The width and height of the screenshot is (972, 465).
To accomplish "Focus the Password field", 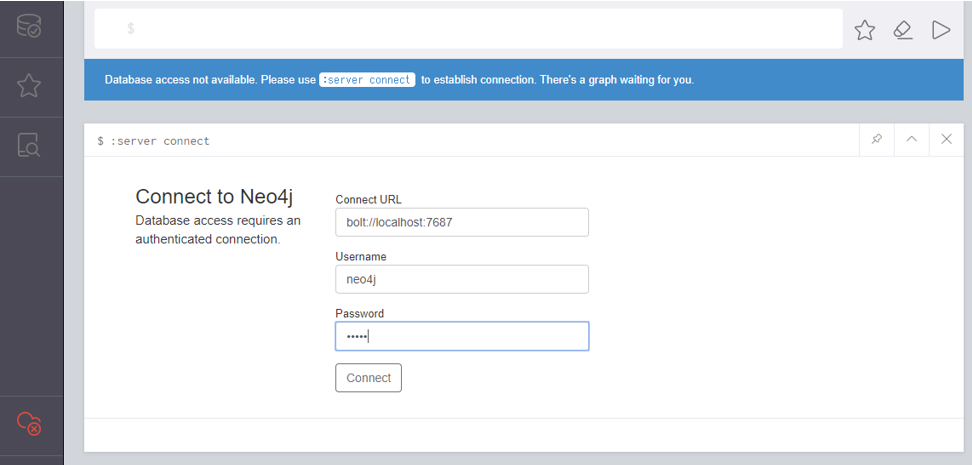I will click(x=462, y=336).
